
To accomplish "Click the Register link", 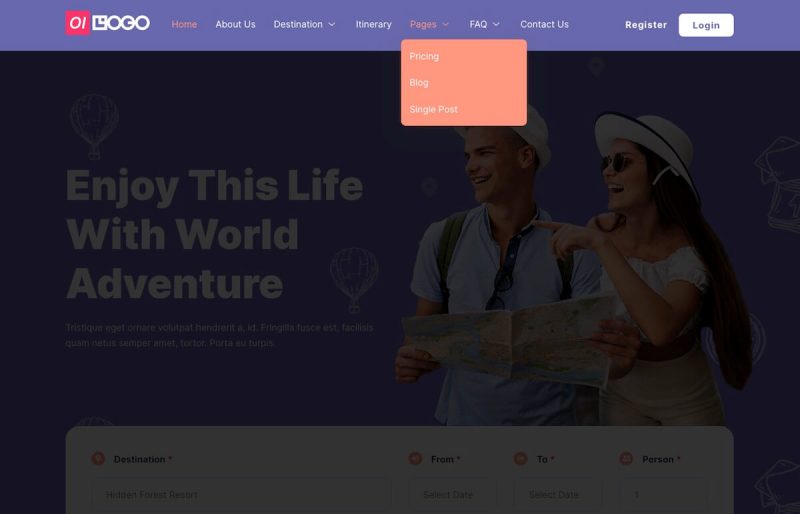I will point(646,25).
